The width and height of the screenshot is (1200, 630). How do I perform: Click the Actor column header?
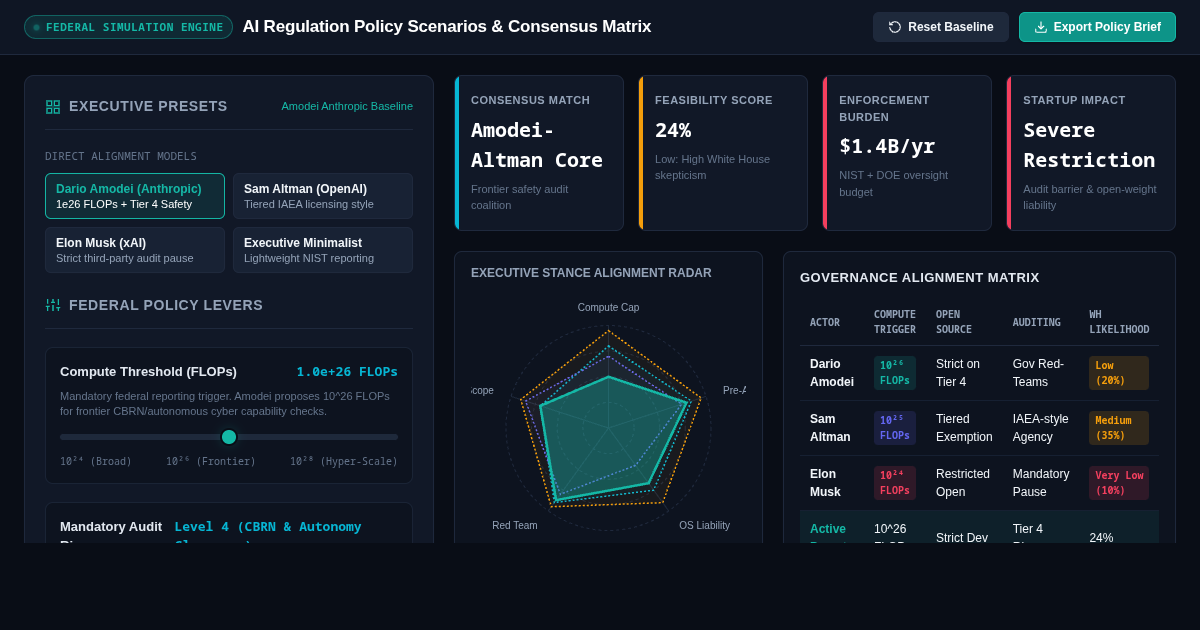click(825, 323)
